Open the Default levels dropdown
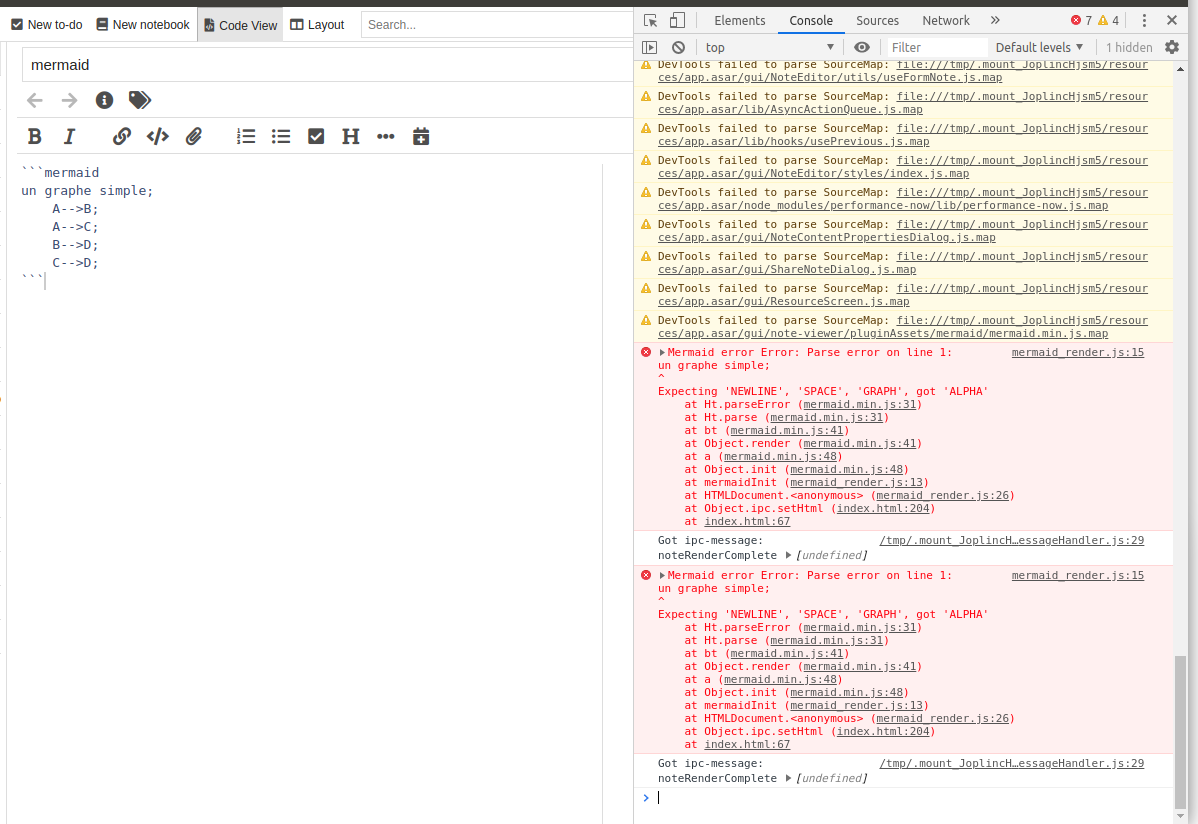 tap(1039, 47)
